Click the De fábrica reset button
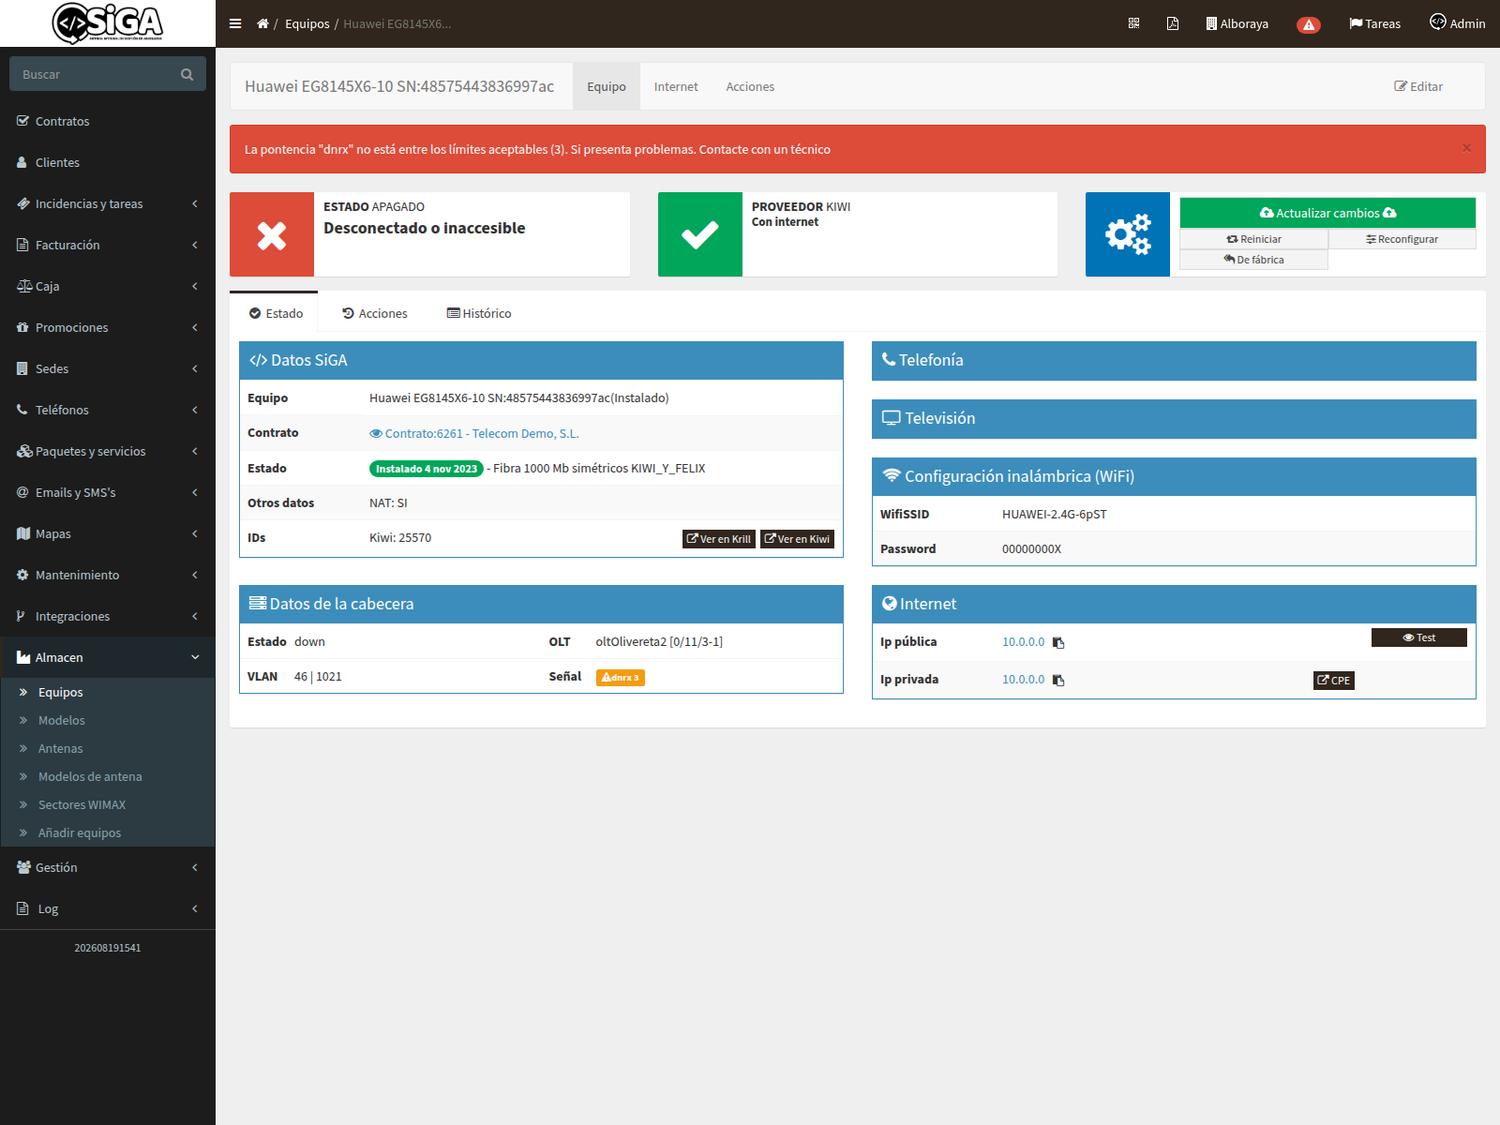The width and height of the screenshot is (1500, 1125). (1254, 260)
